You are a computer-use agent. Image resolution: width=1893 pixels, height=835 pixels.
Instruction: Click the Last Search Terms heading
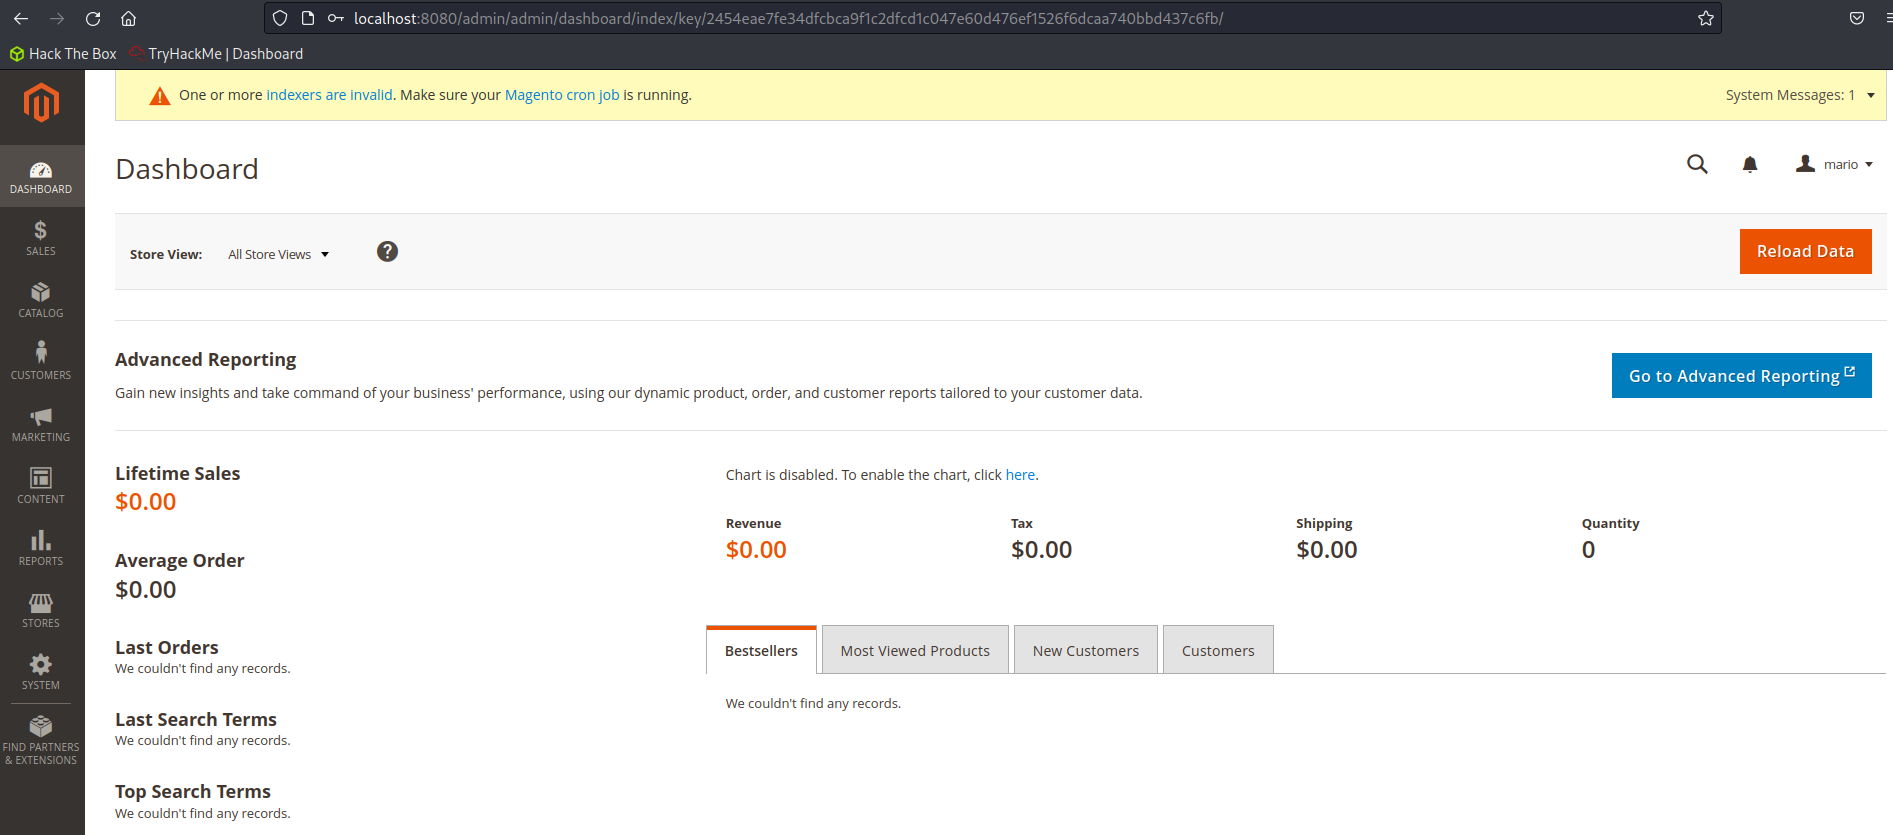pyautogui.click(x=196, y=720)
